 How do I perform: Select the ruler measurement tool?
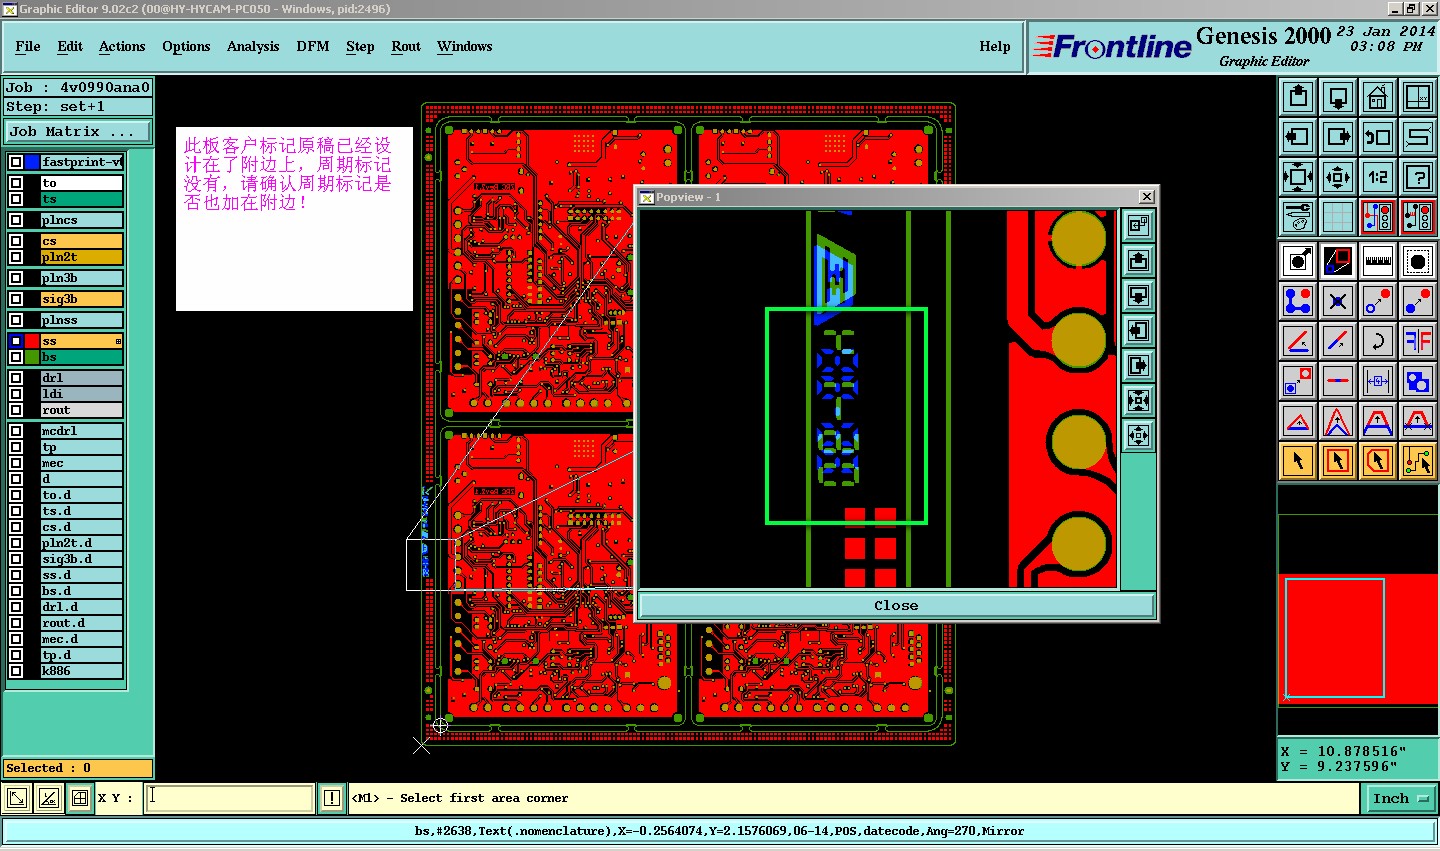[x=1378, y=261]
